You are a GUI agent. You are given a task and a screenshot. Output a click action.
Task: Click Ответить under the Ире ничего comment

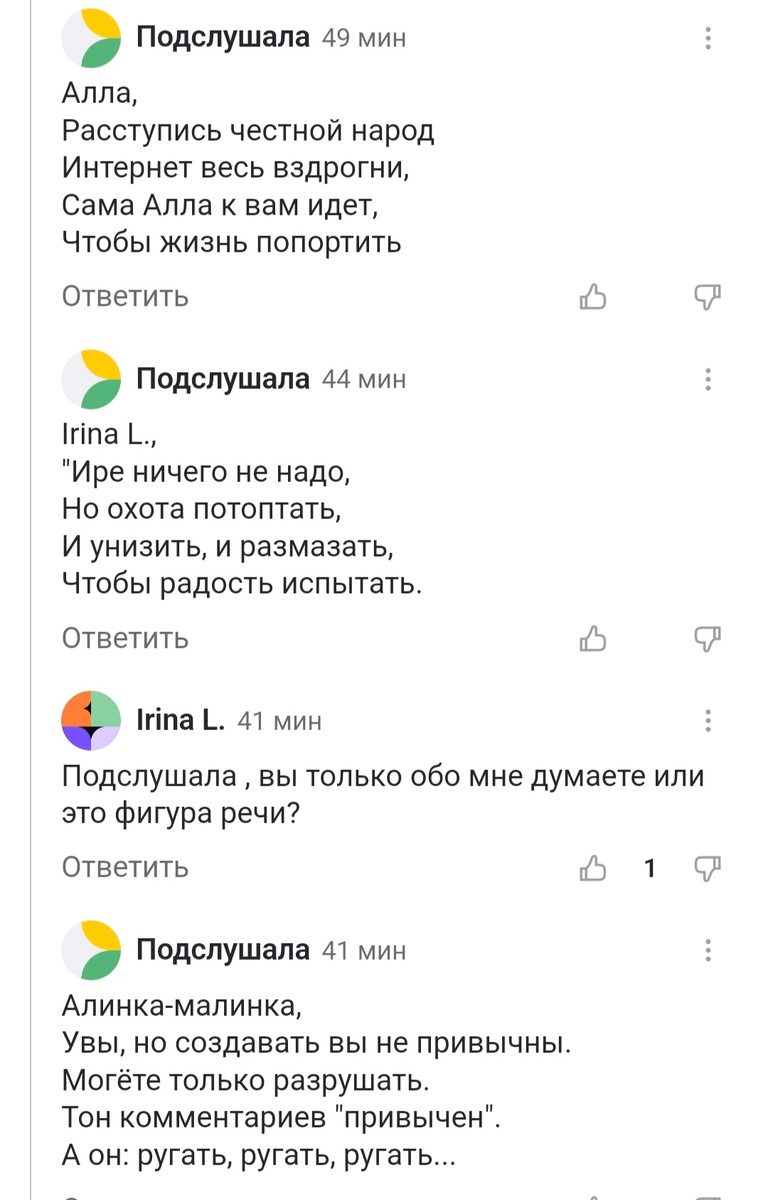coord(124,637)
